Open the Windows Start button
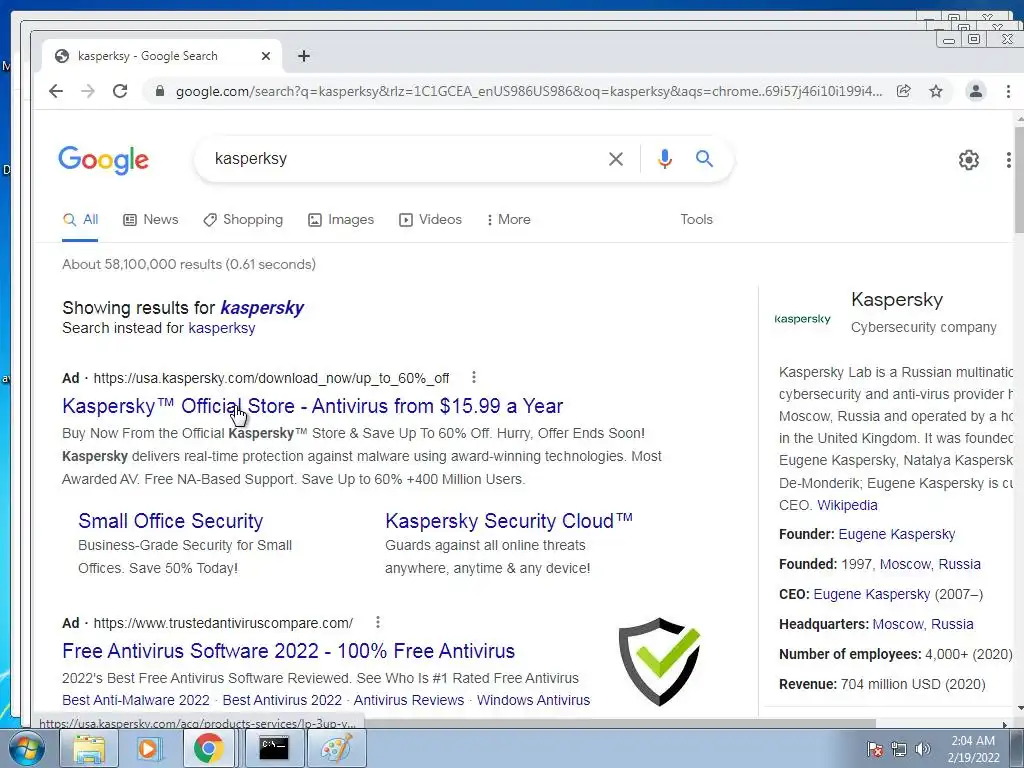This screenshot has width=1024, height=768. point(25,748)
